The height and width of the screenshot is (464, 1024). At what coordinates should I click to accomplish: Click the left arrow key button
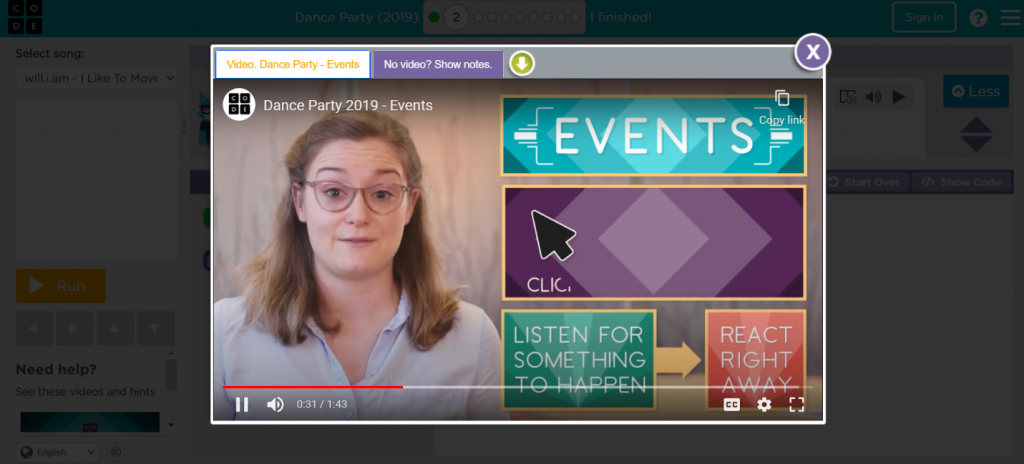(x=35, y=328)
